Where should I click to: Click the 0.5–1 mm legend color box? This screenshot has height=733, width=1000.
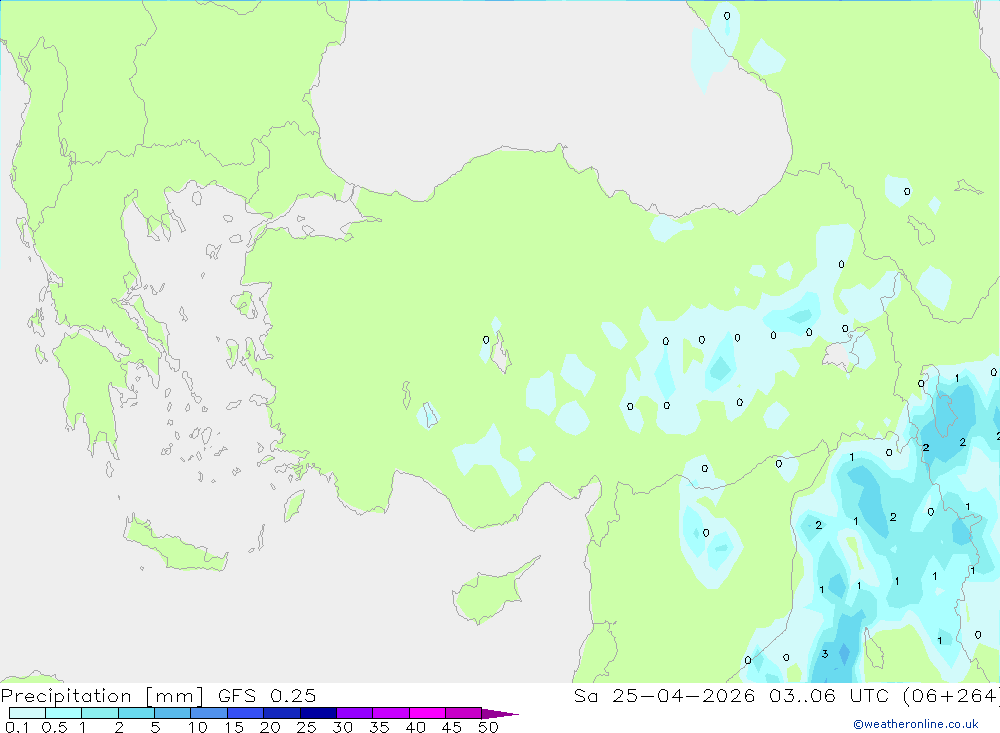point(63,713)
